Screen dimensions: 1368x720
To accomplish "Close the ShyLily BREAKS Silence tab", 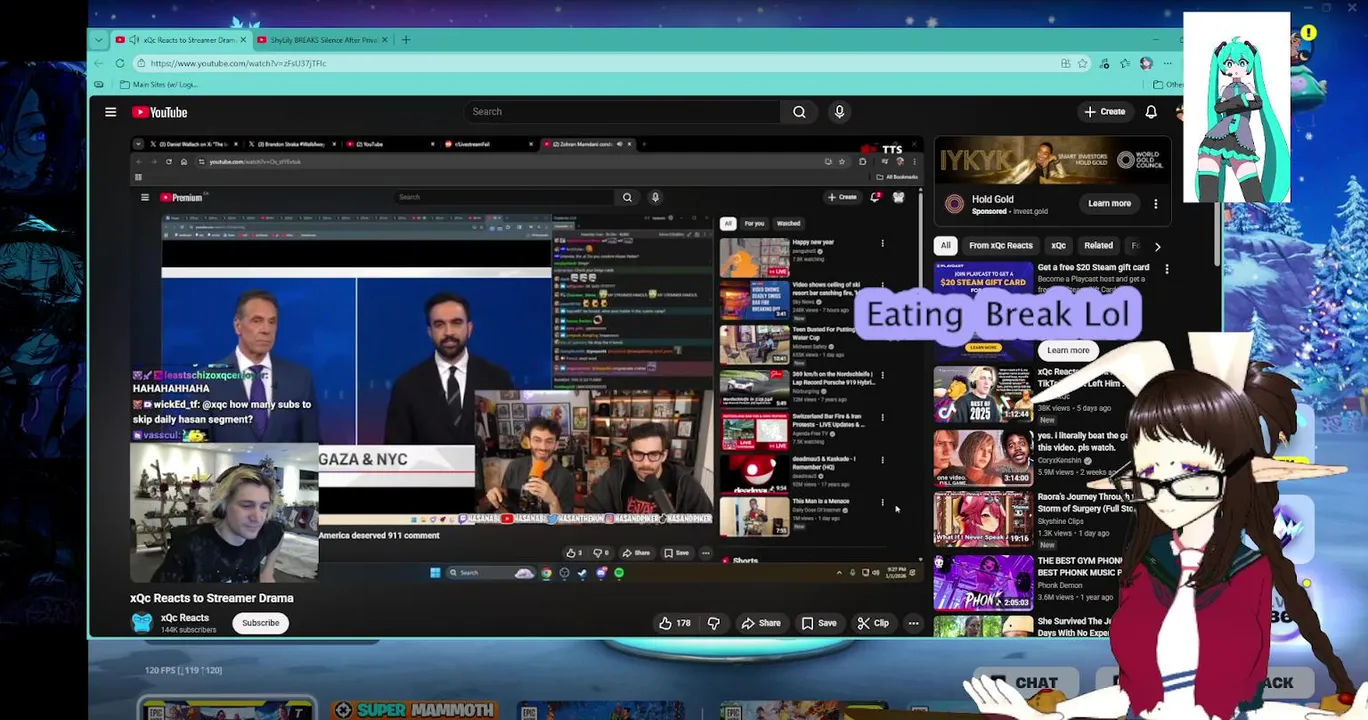I will [x=385, y=40].
